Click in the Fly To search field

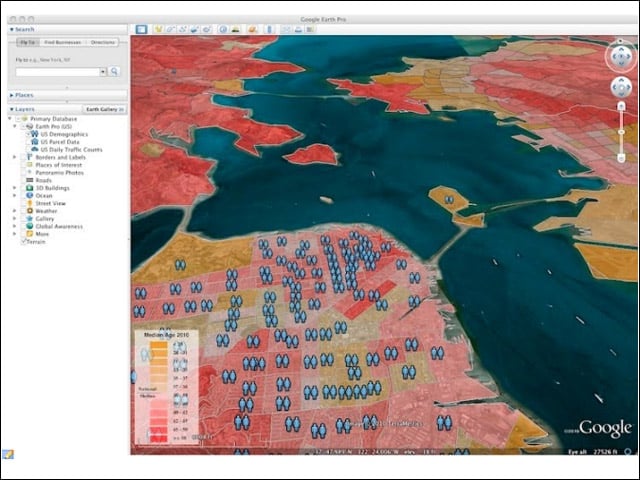pos(58,72)
